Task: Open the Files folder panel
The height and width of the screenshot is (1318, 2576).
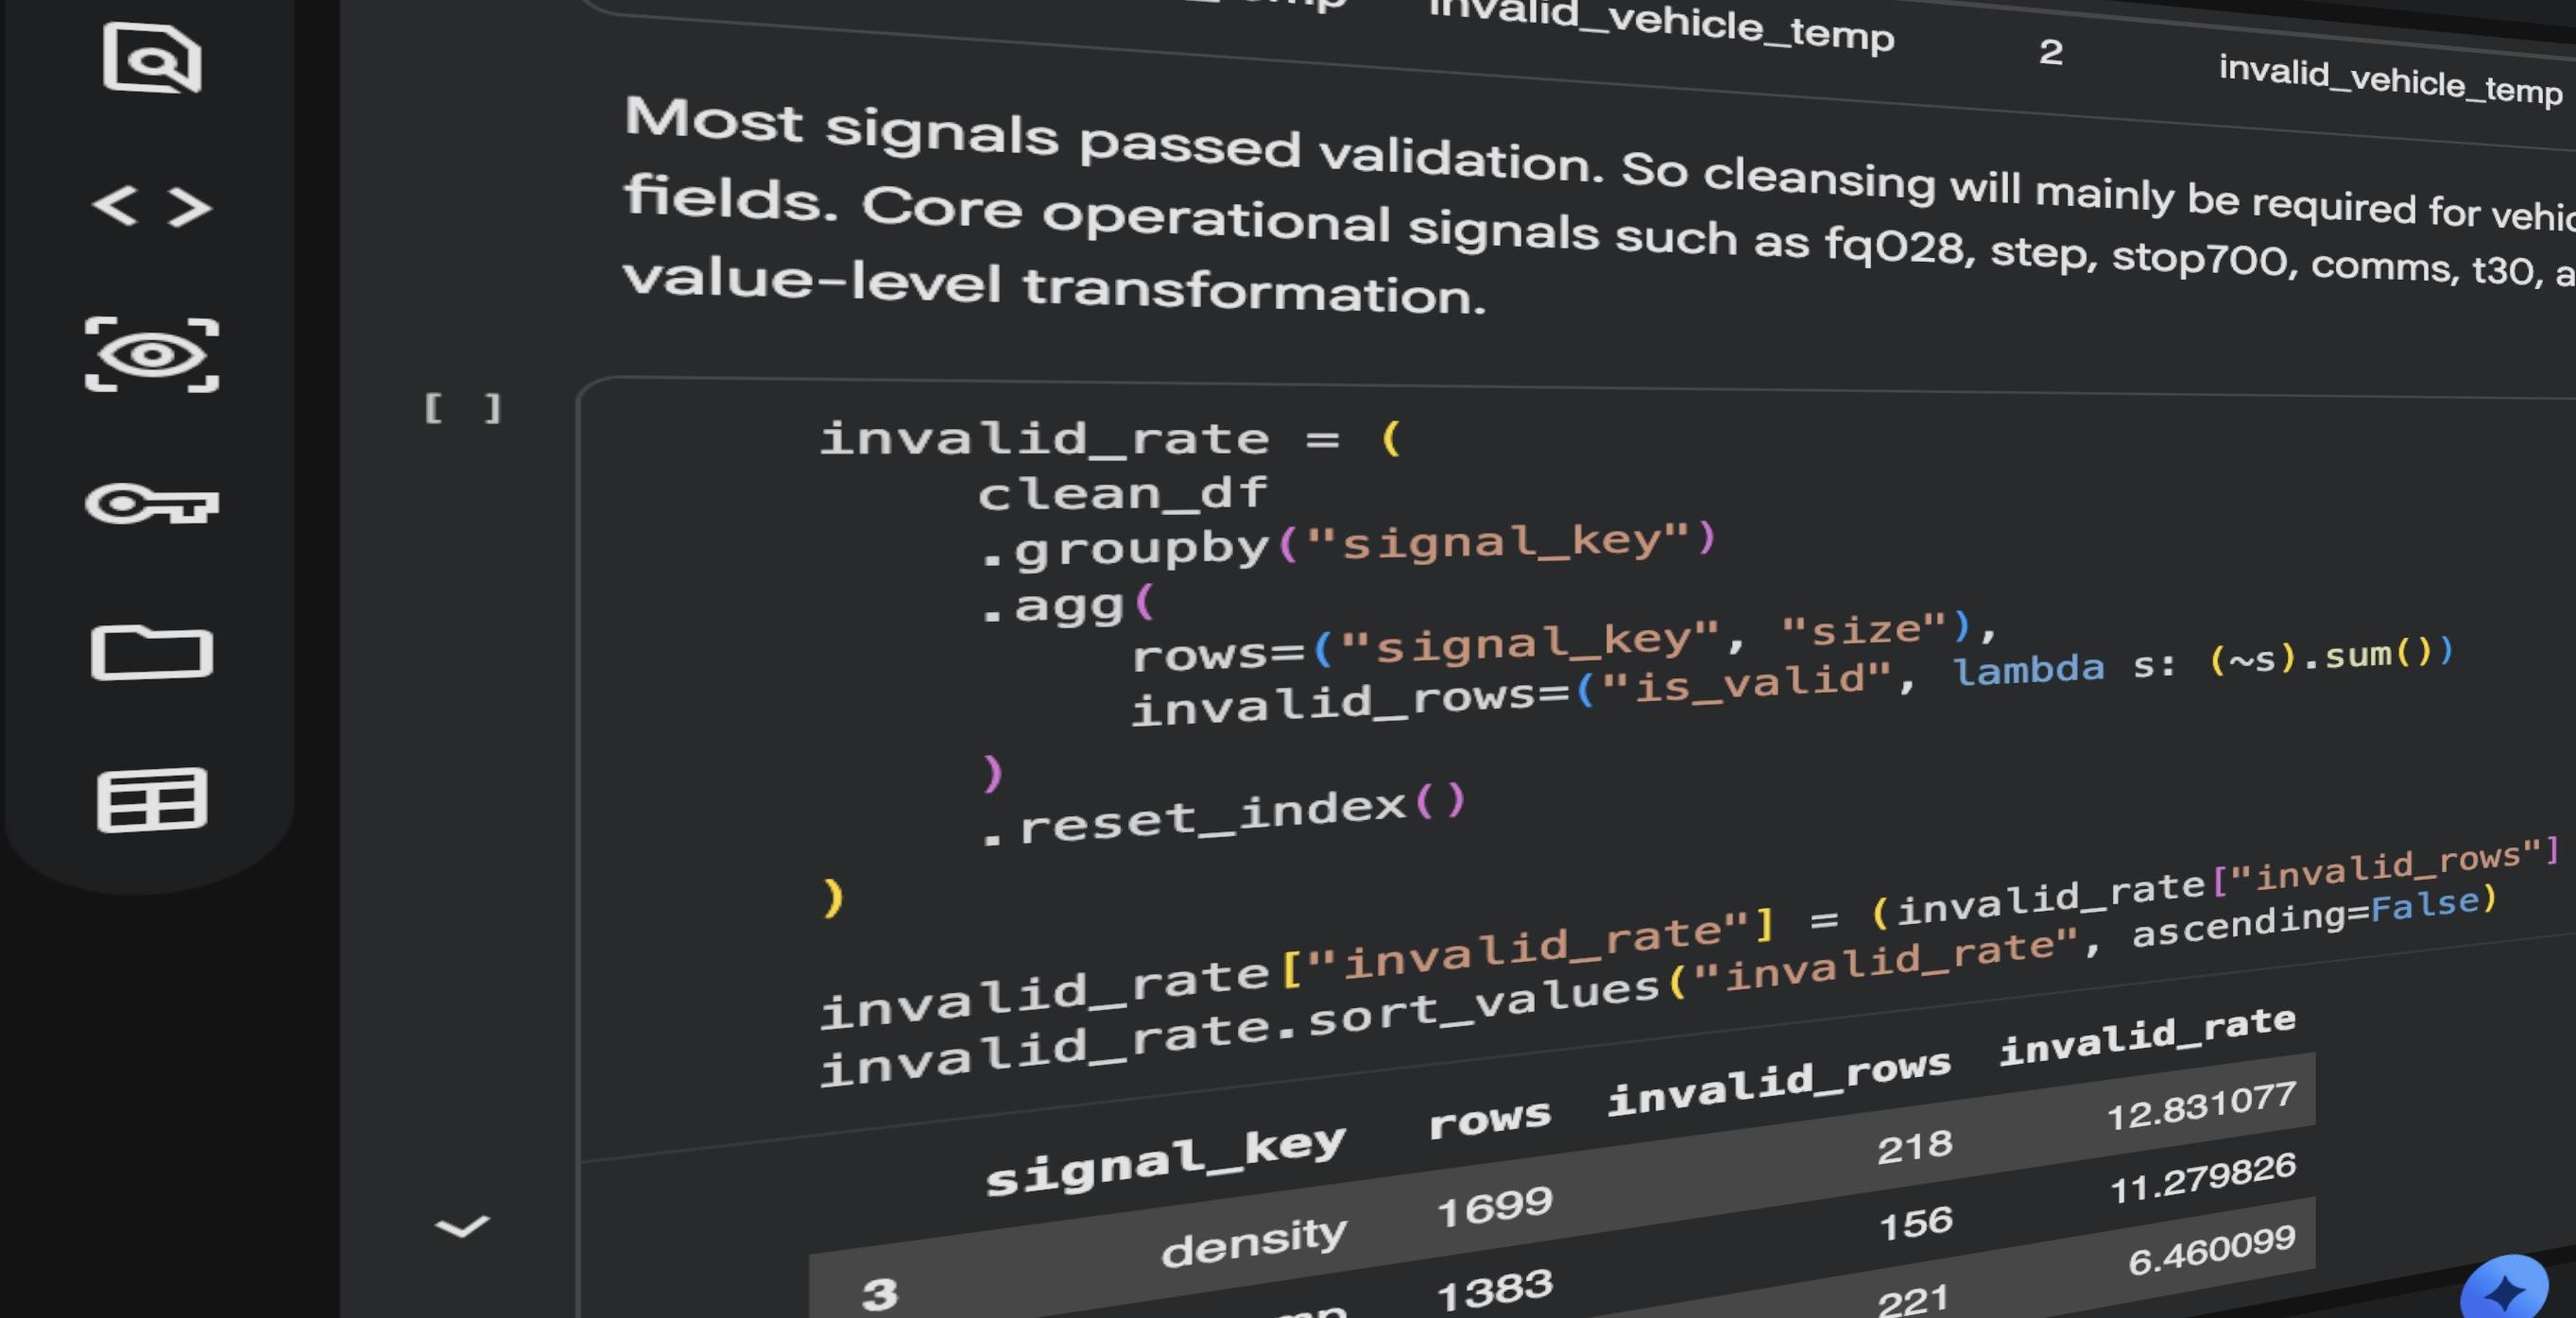Action: (x=152, y=652)
